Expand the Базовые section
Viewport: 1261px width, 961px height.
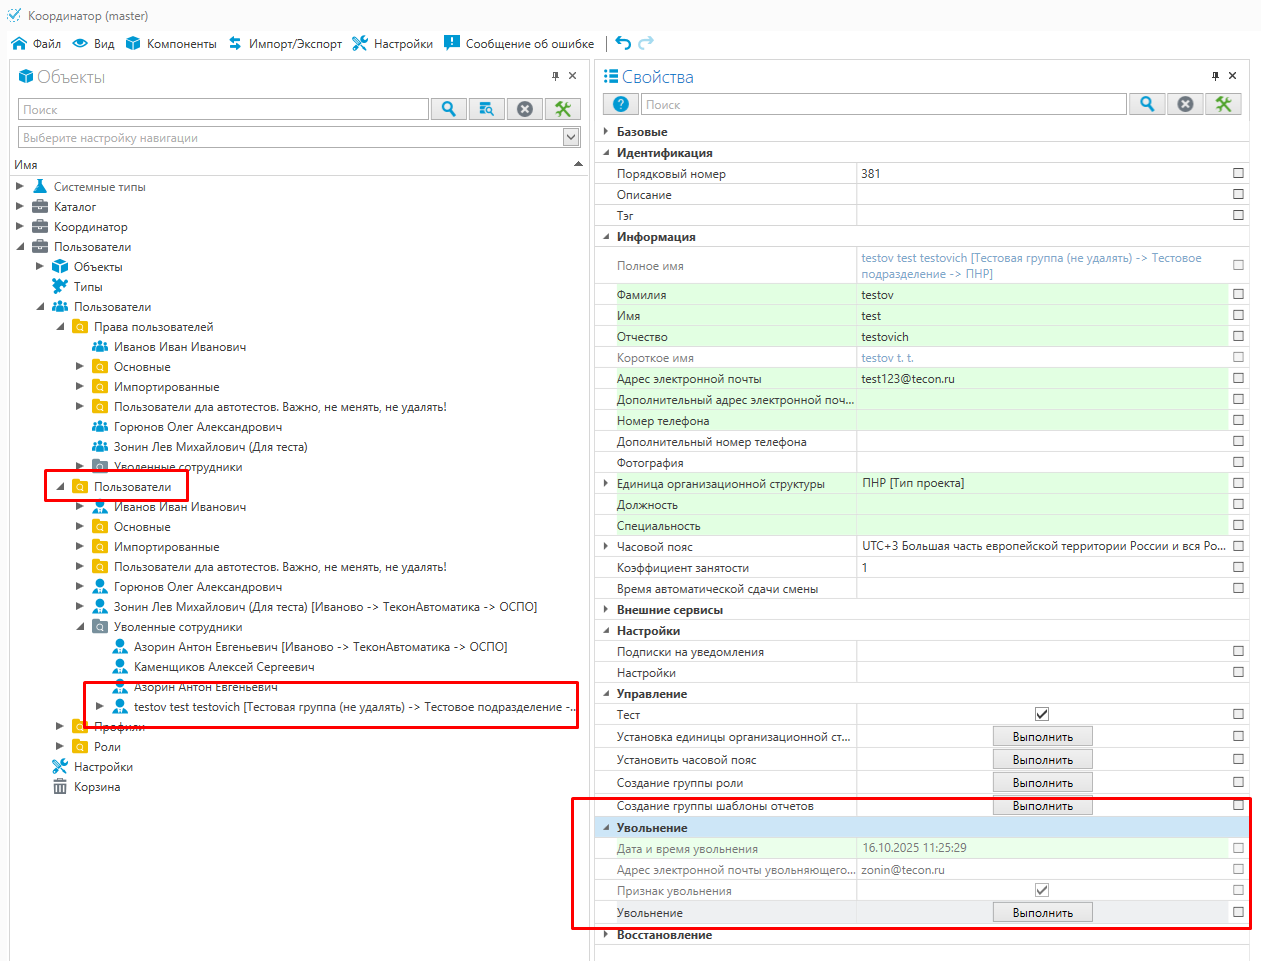(606, 132)
